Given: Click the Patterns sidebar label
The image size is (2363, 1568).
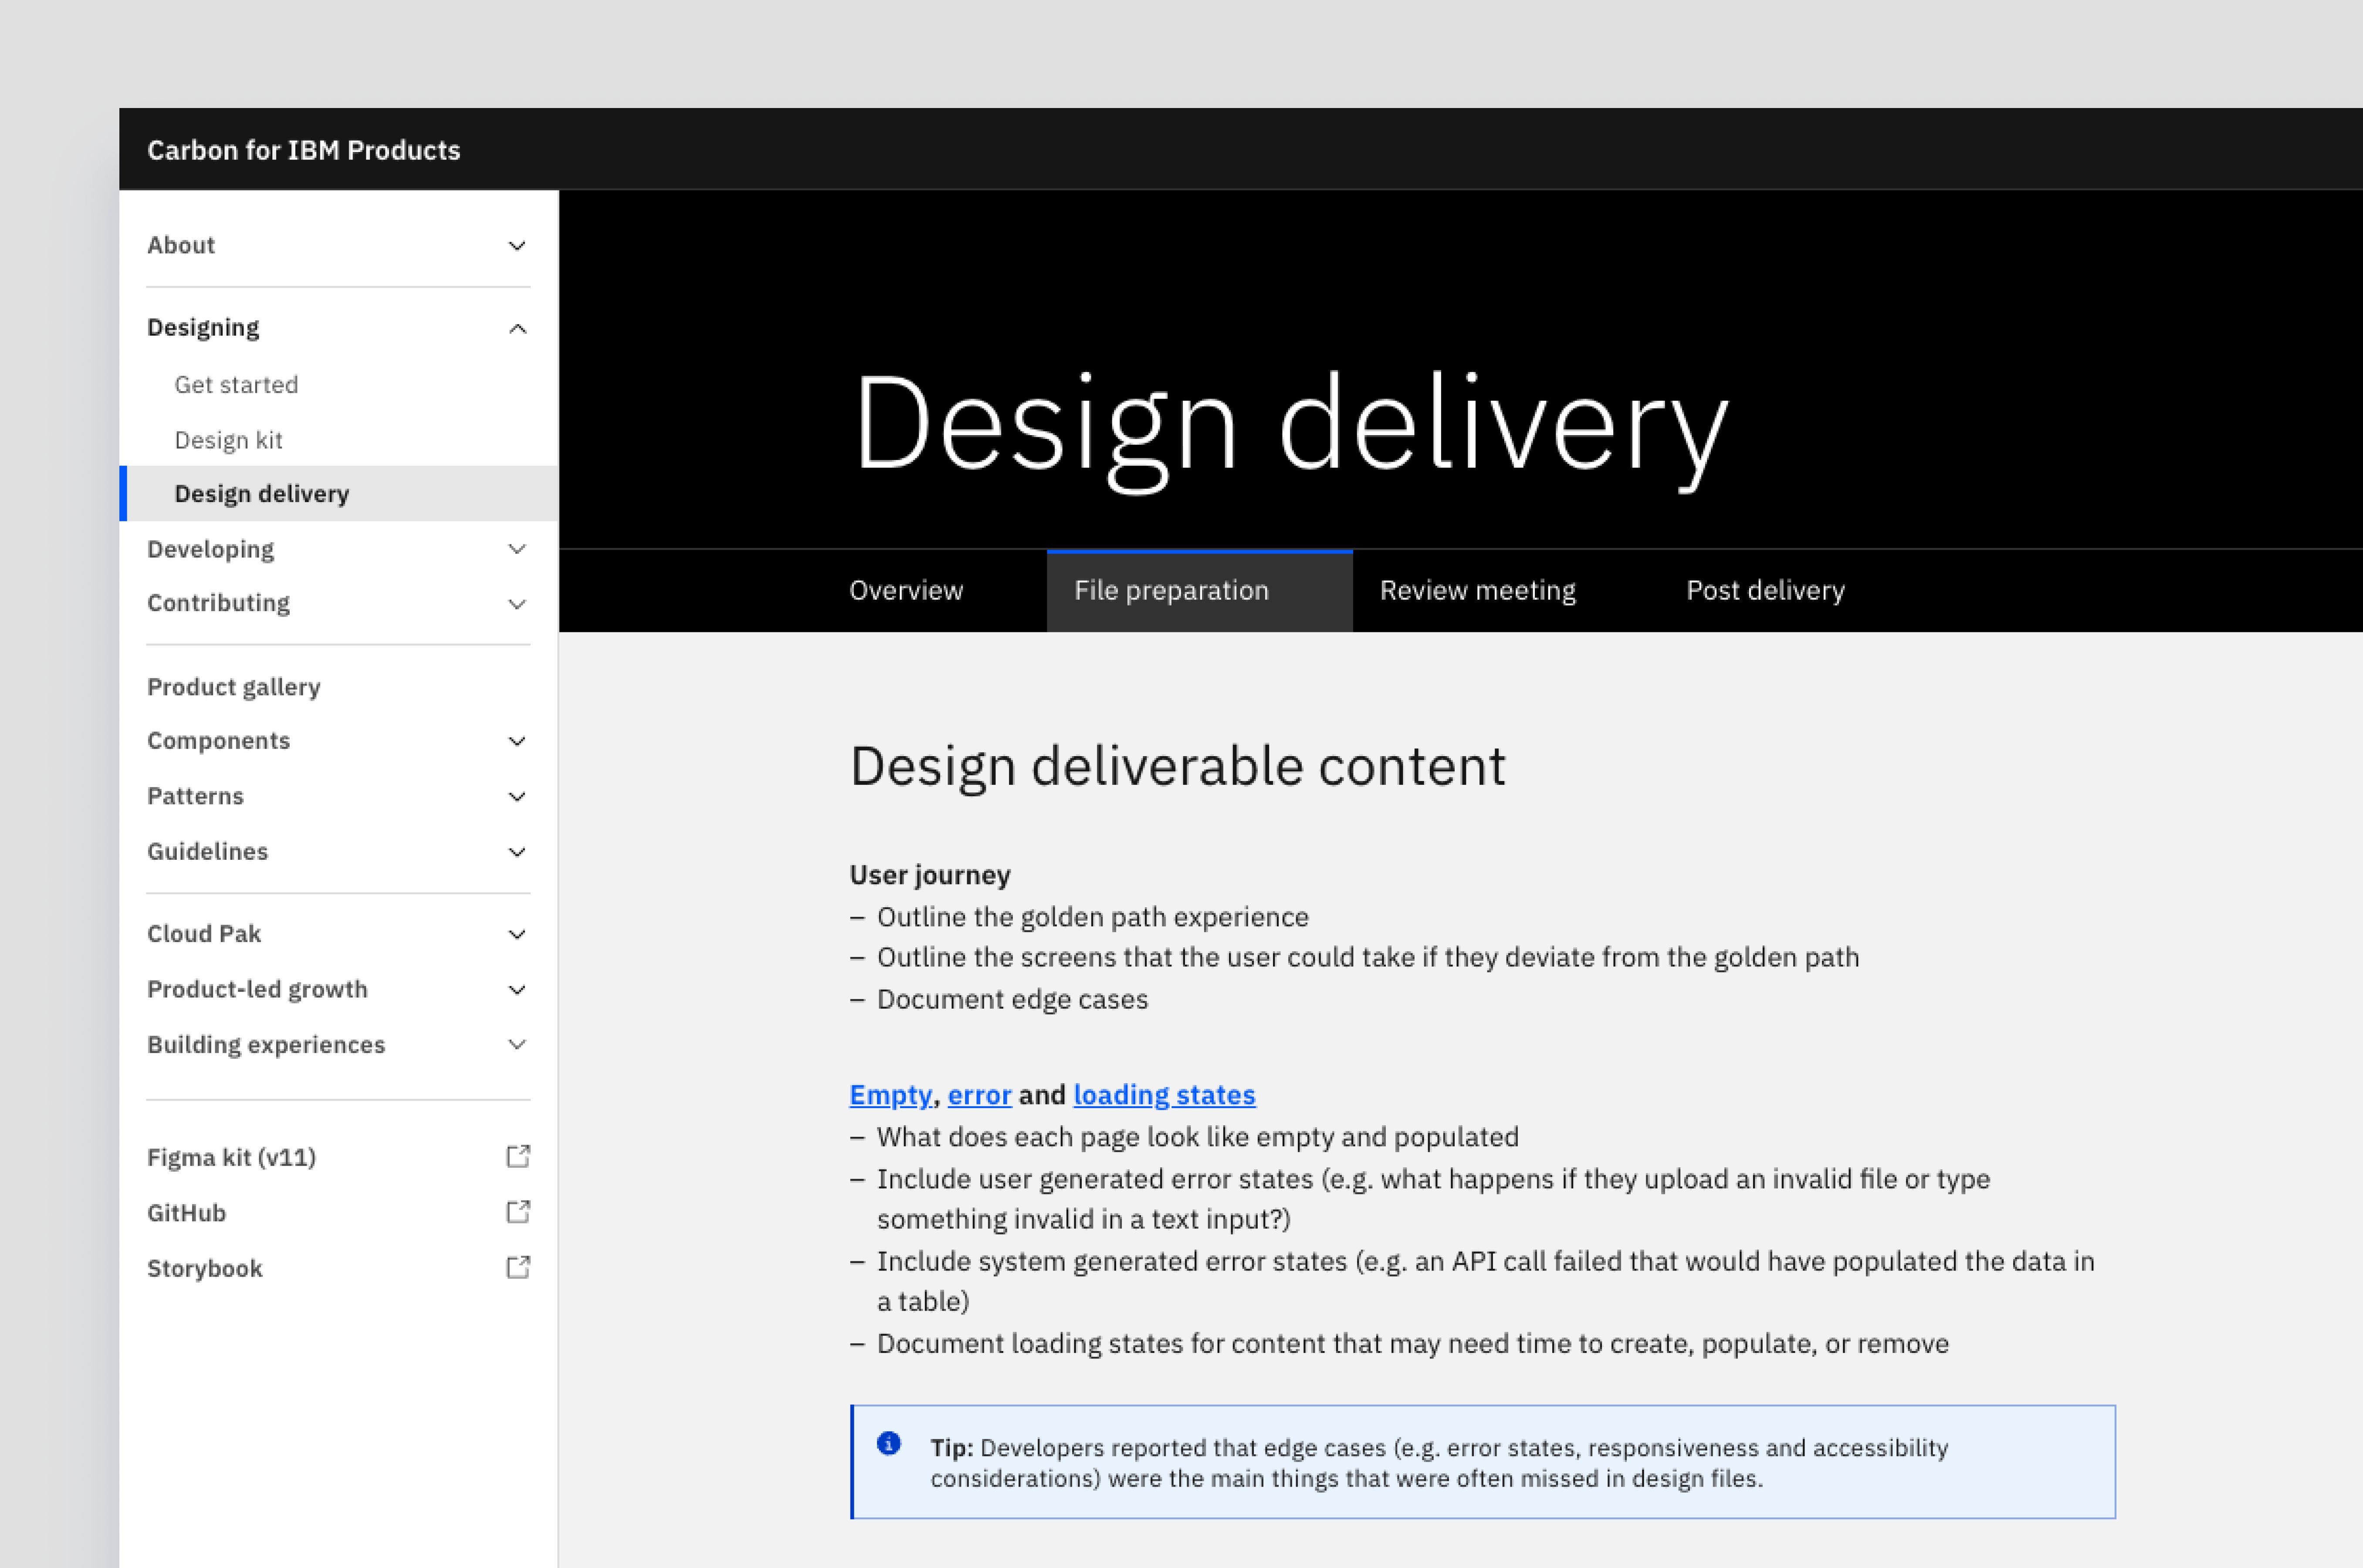Looking at the screenshot, I should [195, 796].
